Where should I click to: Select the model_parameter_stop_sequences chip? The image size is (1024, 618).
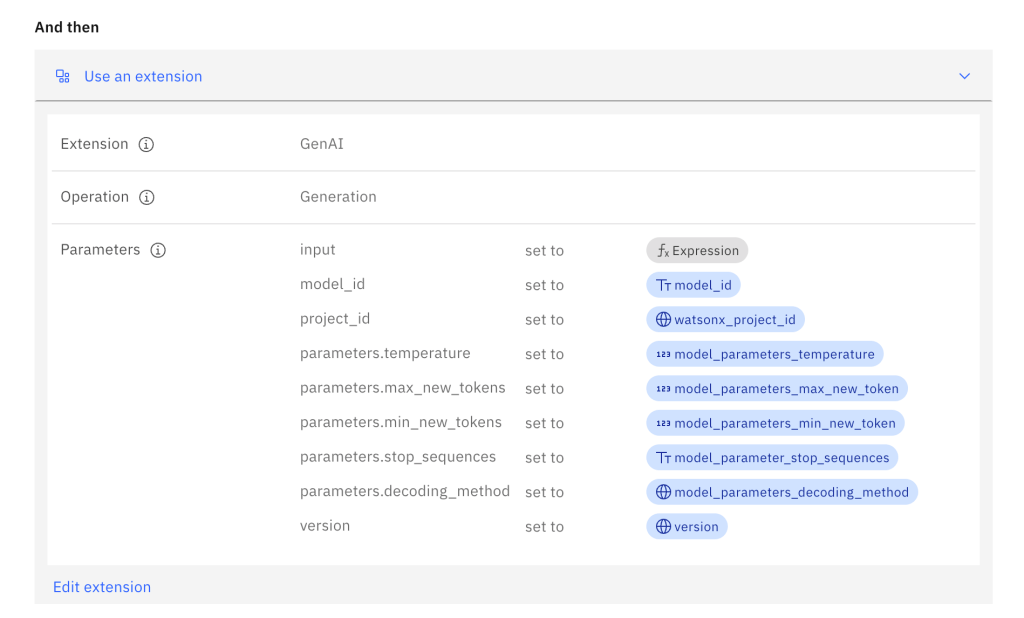tap(772, 458)
